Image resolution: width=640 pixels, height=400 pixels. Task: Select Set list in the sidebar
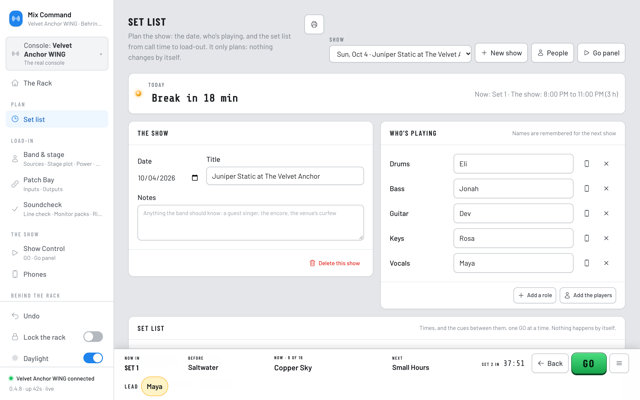(57, 119)
